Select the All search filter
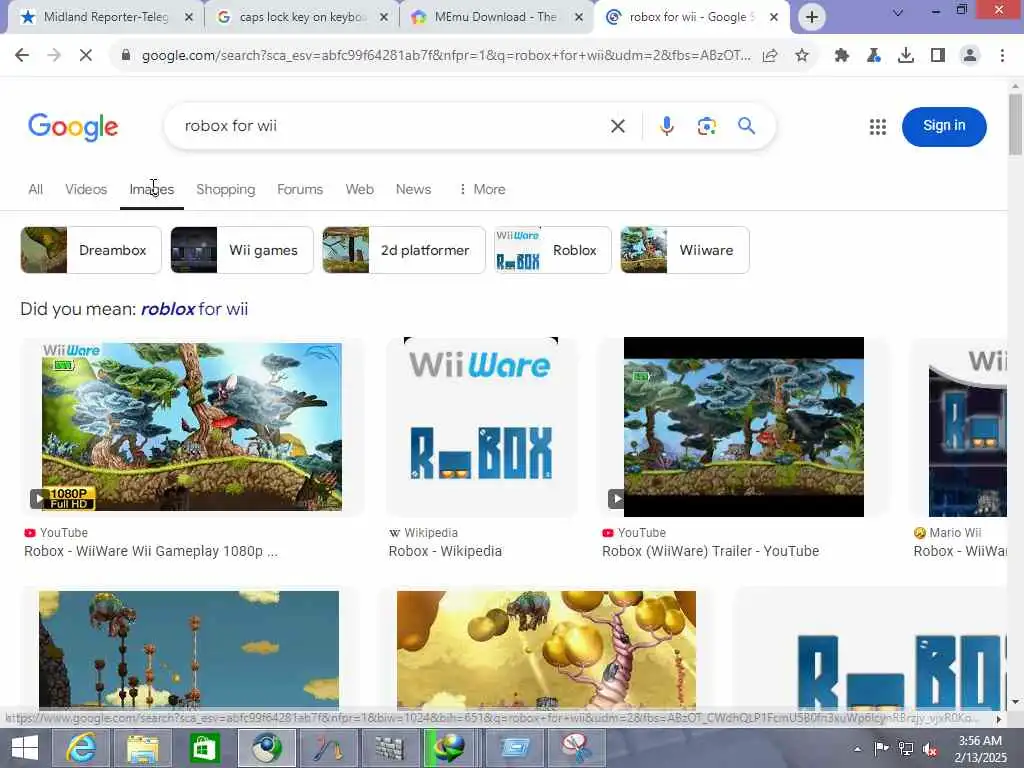Screen dimensions: 1024x768 pyautogui.click(x=35, y=189)
